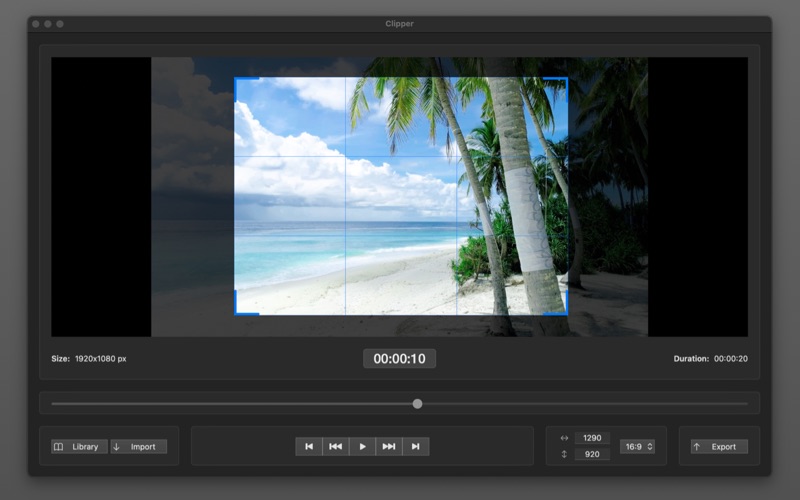The width and height of the screenshot is (800, 500).
Task: Play the video
Action: pos(362,446)
